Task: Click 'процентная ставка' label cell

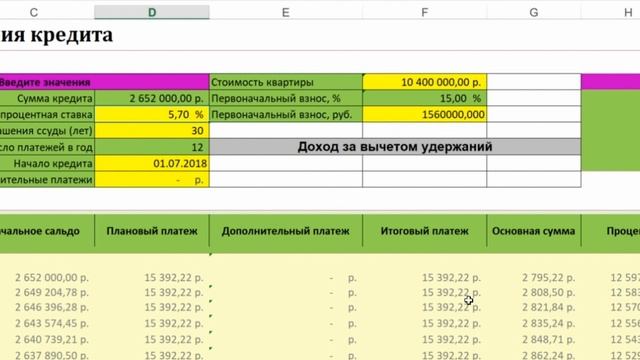Action: click(x=47, y=114)
